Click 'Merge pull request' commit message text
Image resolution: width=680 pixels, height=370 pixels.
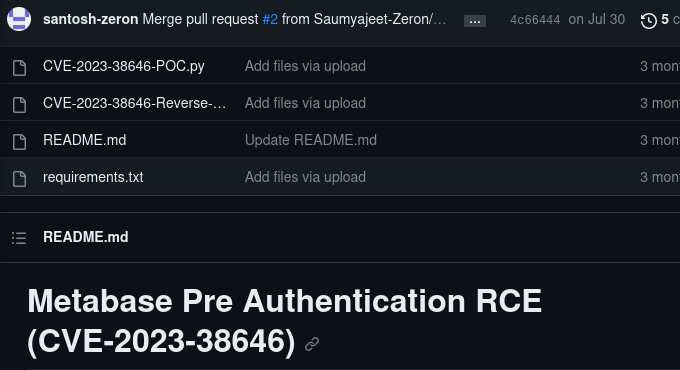click(x=200, y=19)
